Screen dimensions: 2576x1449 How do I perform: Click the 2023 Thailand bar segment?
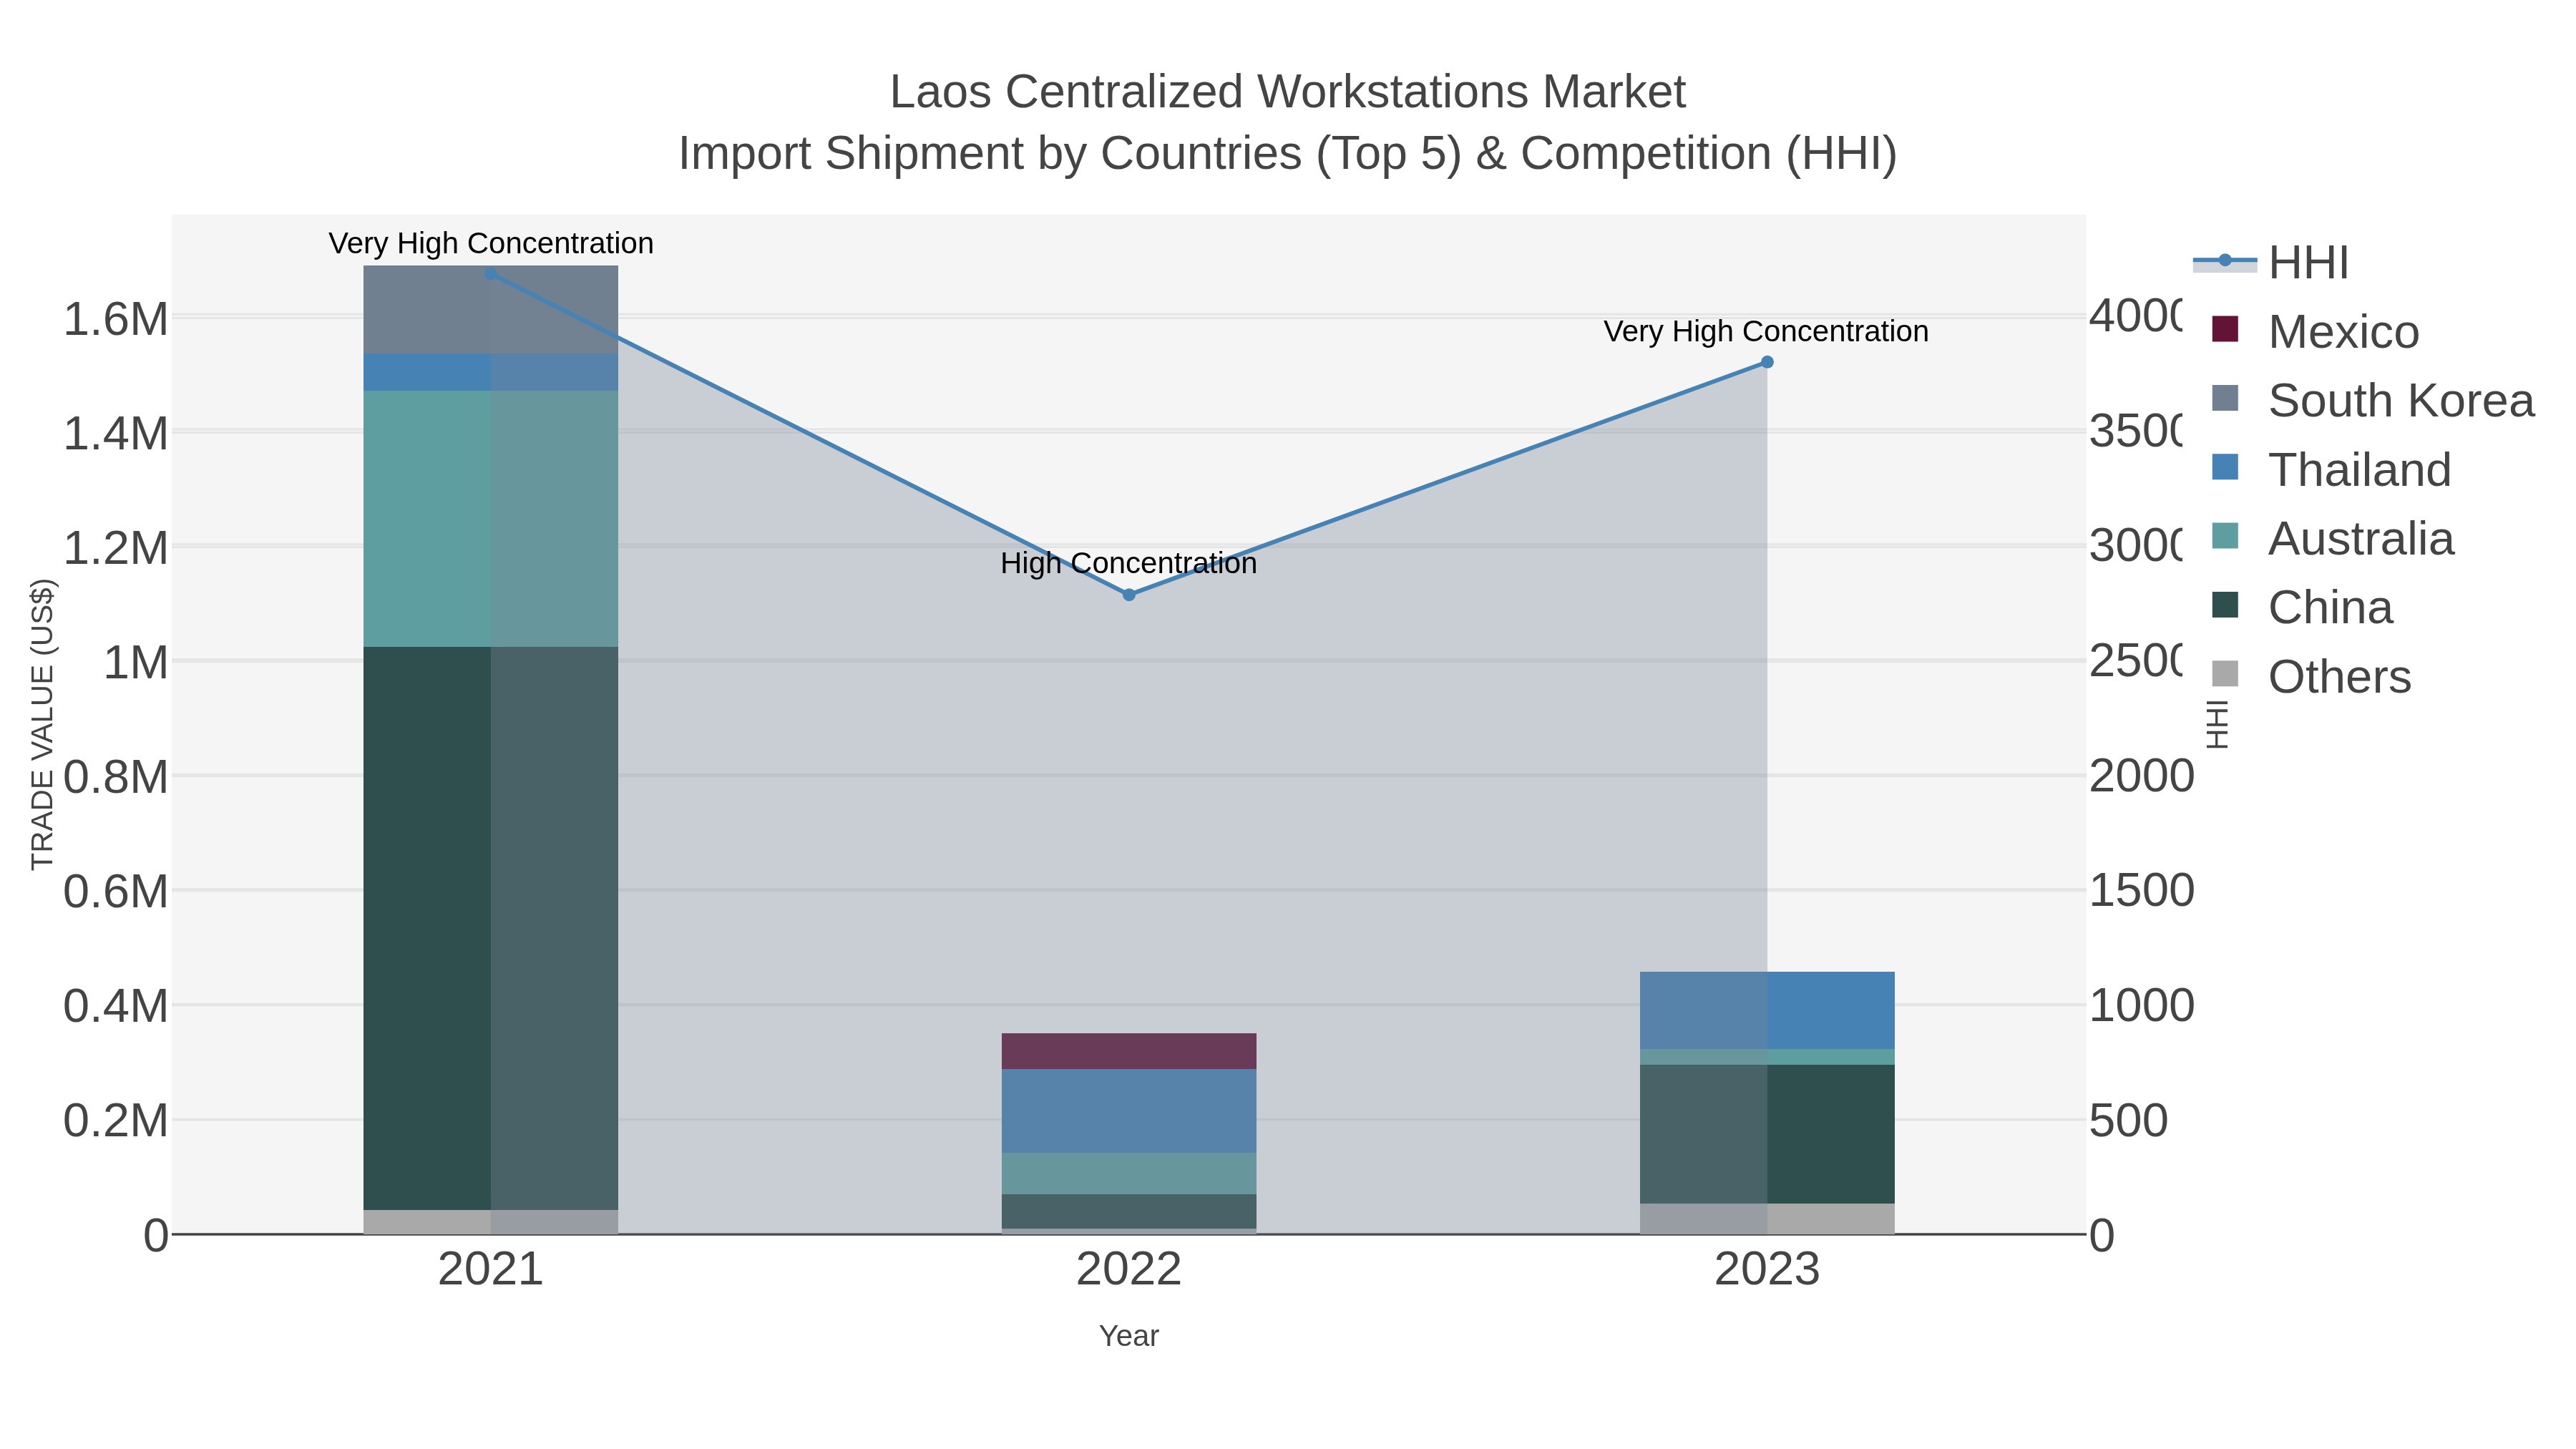coord(1767,1010)
